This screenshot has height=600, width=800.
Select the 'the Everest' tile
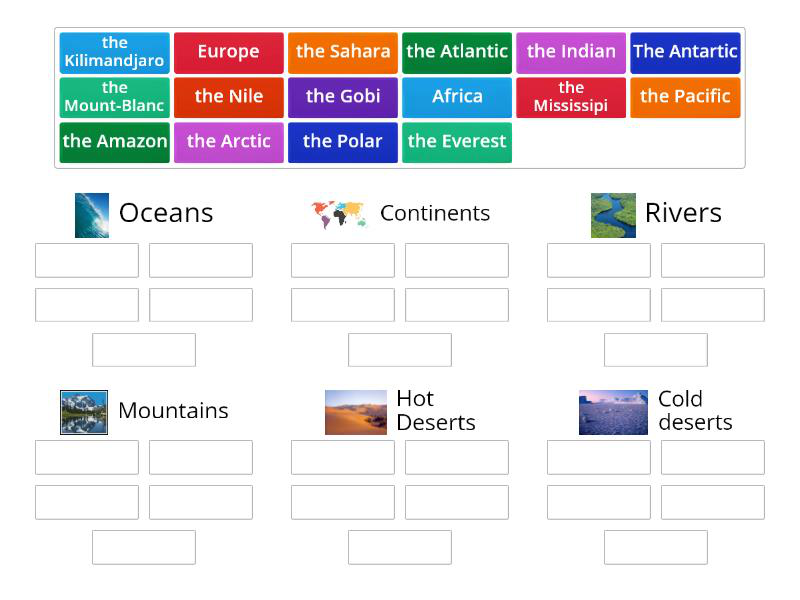point(457,143)
